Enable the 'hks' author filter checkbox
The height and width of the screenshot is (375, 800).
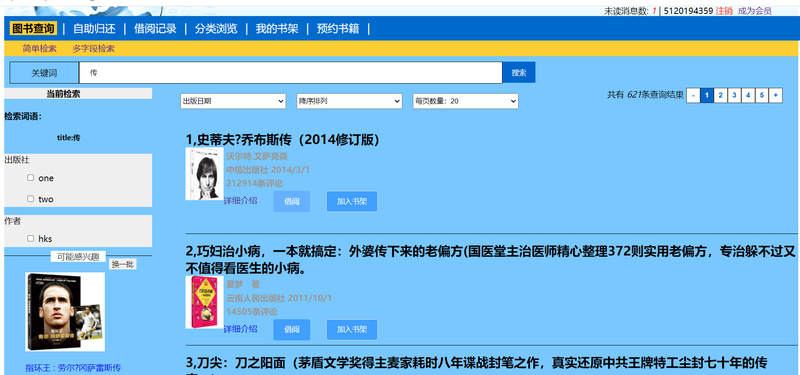coord(31,238)
